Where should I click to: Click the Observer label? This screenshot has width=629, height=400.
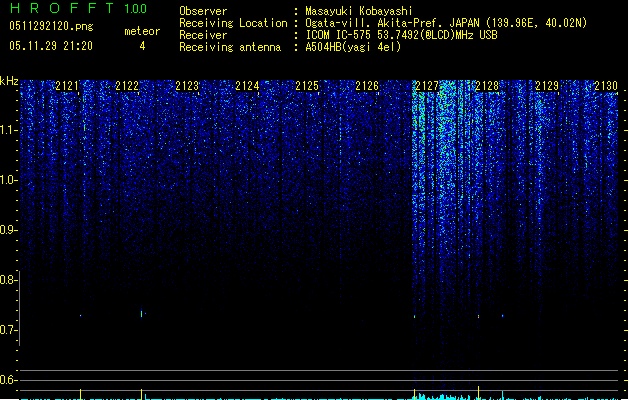203,11
